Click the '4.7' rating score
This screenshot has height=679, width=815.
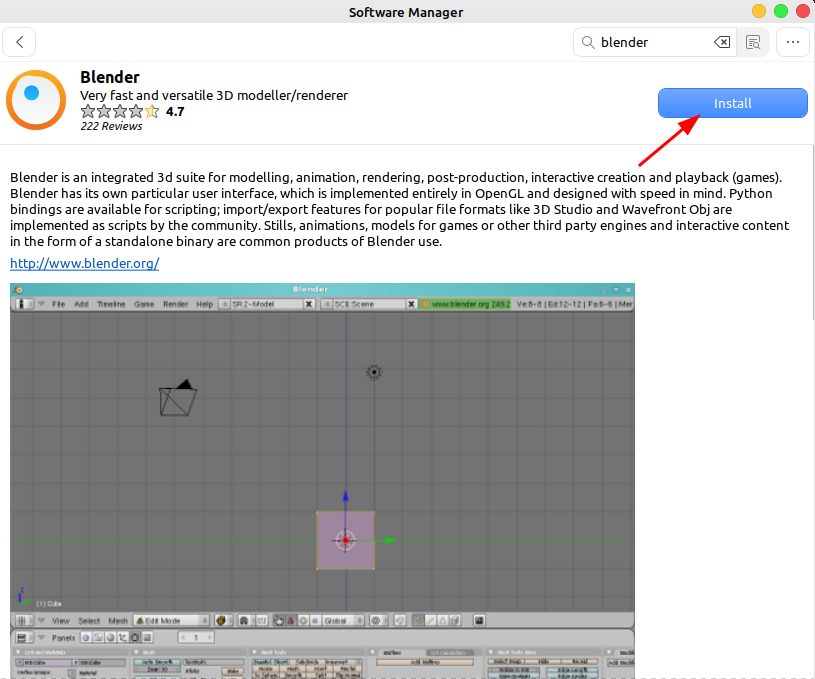[x=175, y=112]
